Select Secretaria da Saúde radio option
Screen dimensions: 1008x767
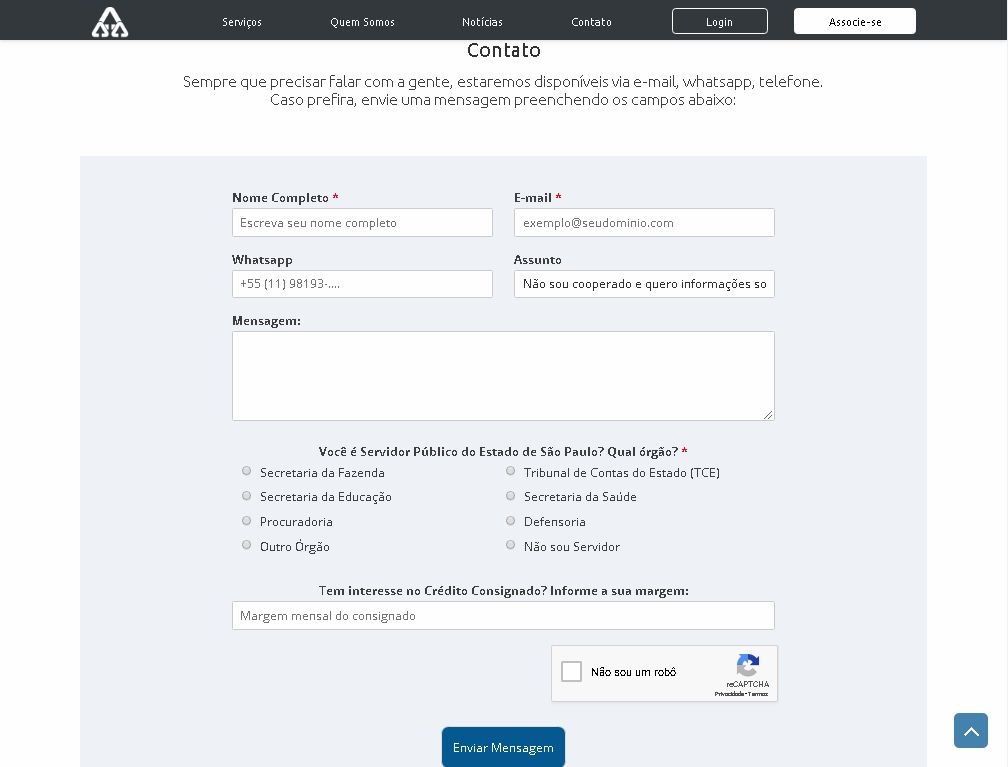tap(510, 496)
